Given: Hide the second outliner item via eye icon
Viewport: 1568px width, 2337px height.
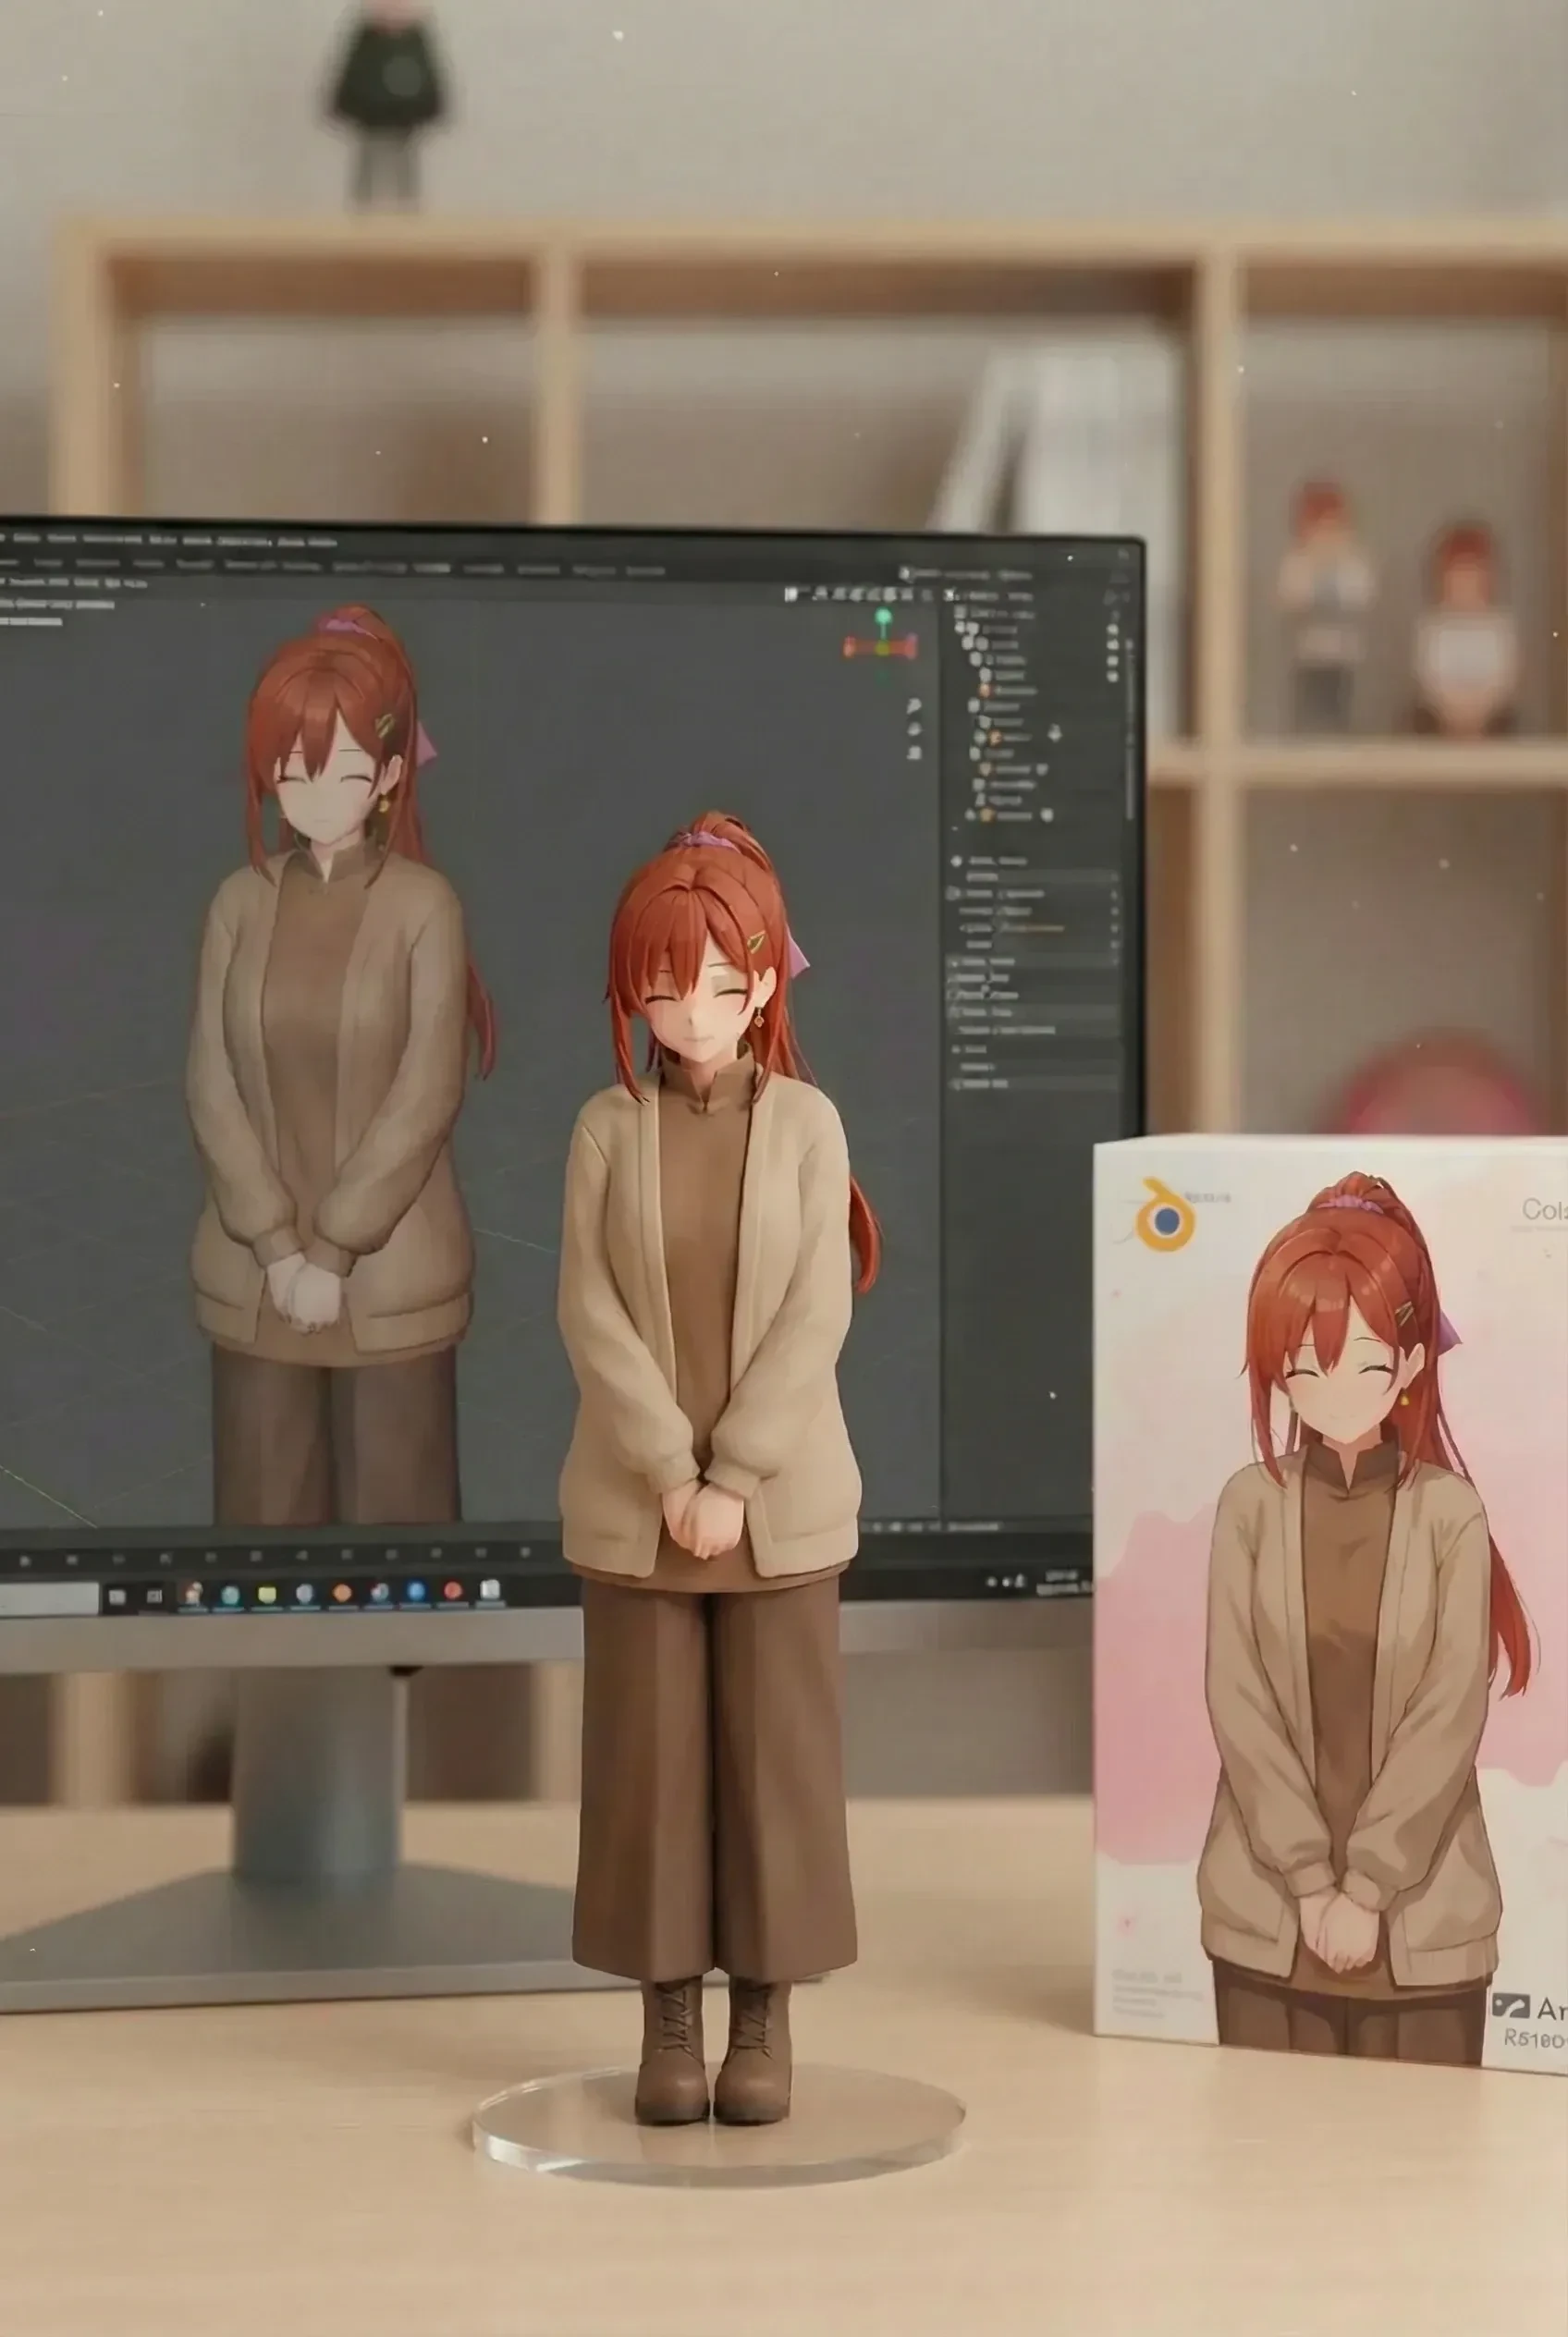Looking at the screenshot, I should pyautogui.click(x=1113, y=646).
